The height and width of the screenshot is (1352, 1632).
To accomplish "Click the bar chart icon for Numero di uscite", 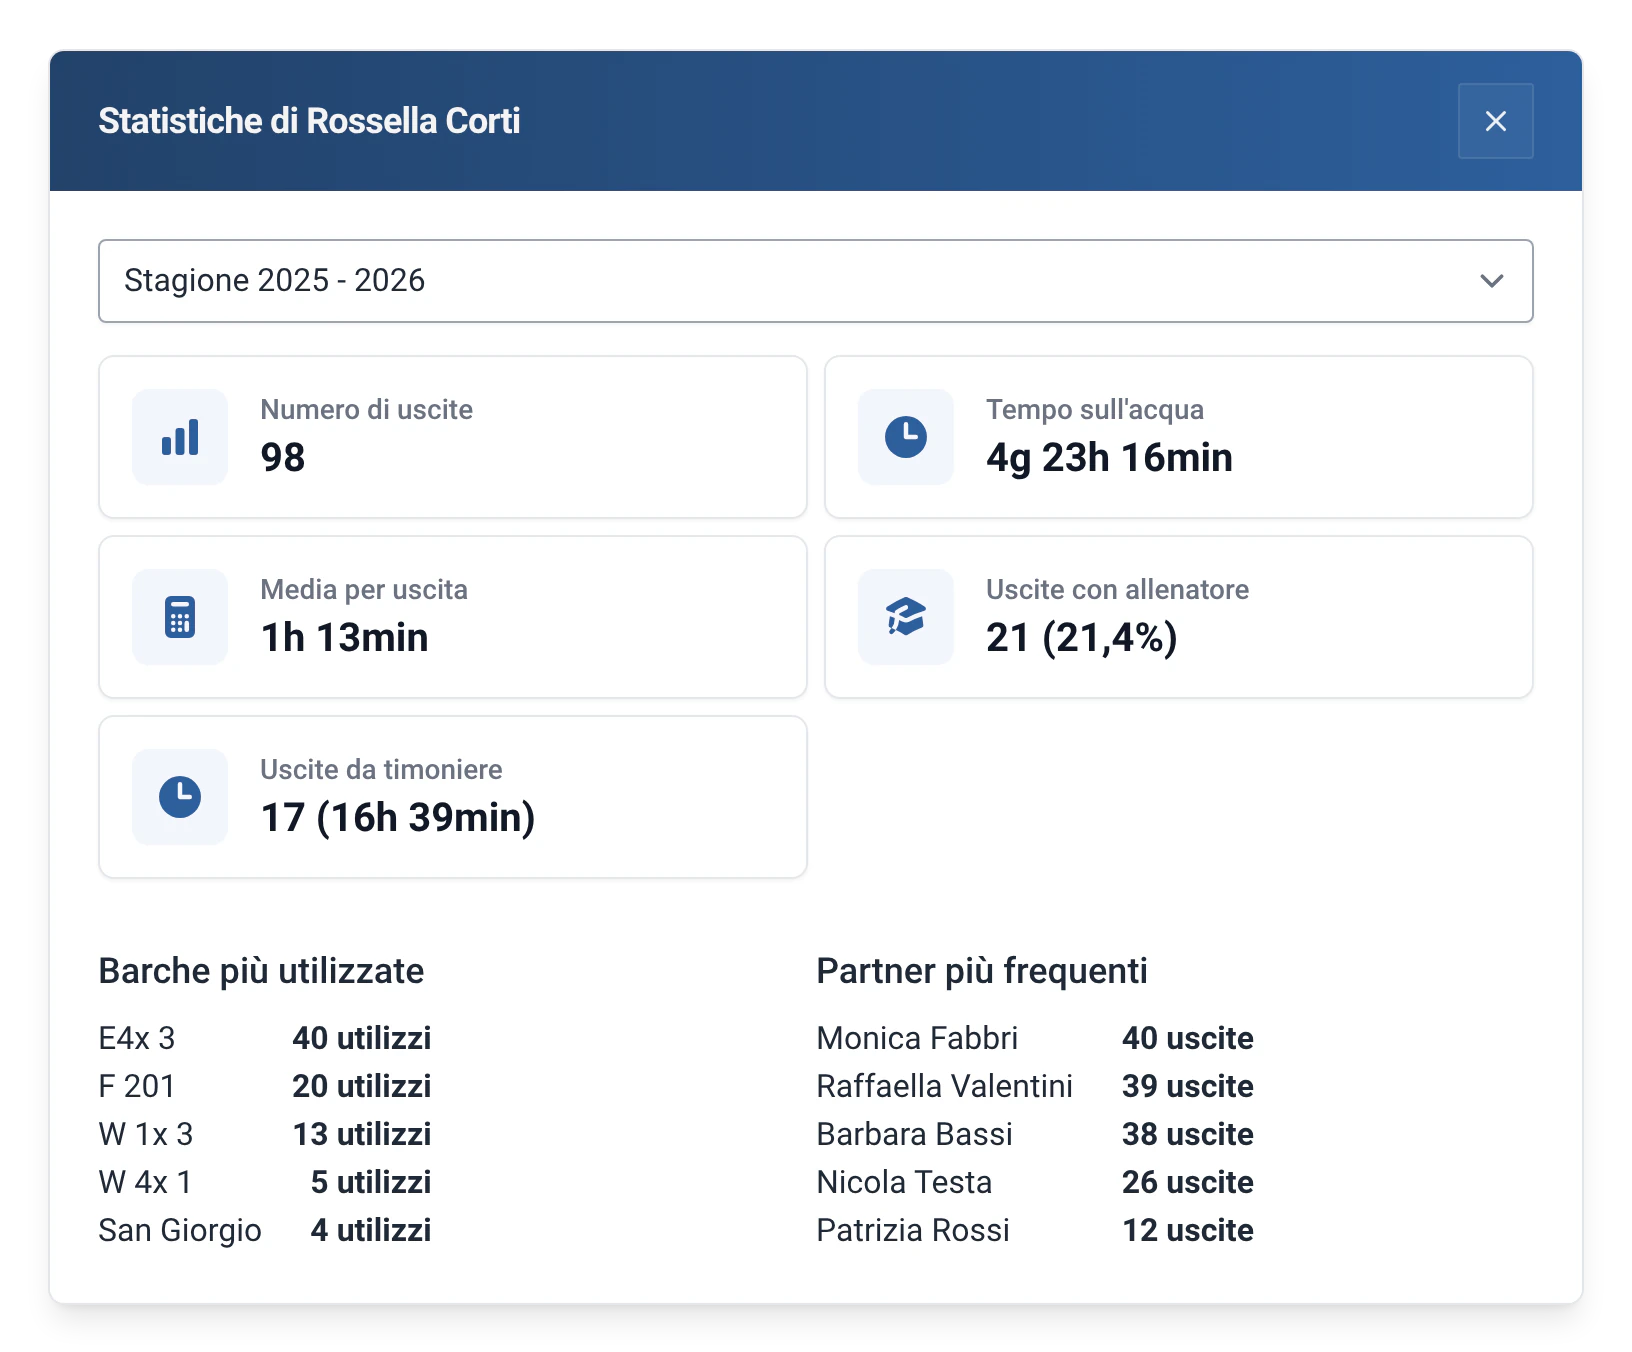I will pyautogui.click(x=180, y=437).
